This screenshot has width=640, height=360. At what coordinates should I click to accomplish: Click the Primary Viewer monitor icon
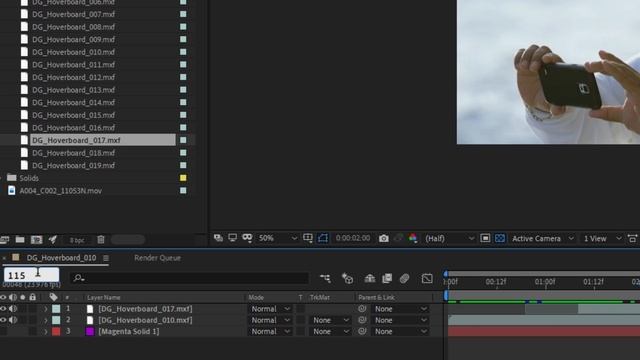pyautogui.click(x=232, y=238)
